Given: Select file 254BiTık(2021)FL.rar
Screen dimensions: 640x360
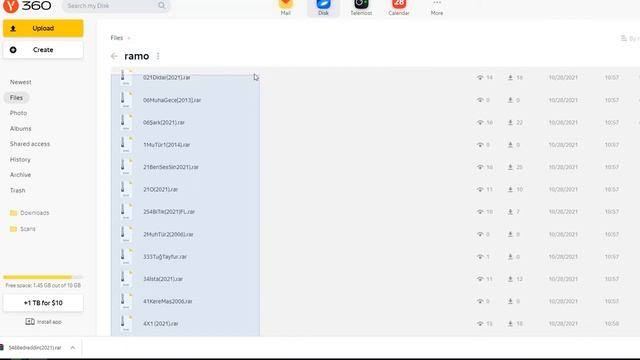Looking at the screenshot, I should 169,212.
